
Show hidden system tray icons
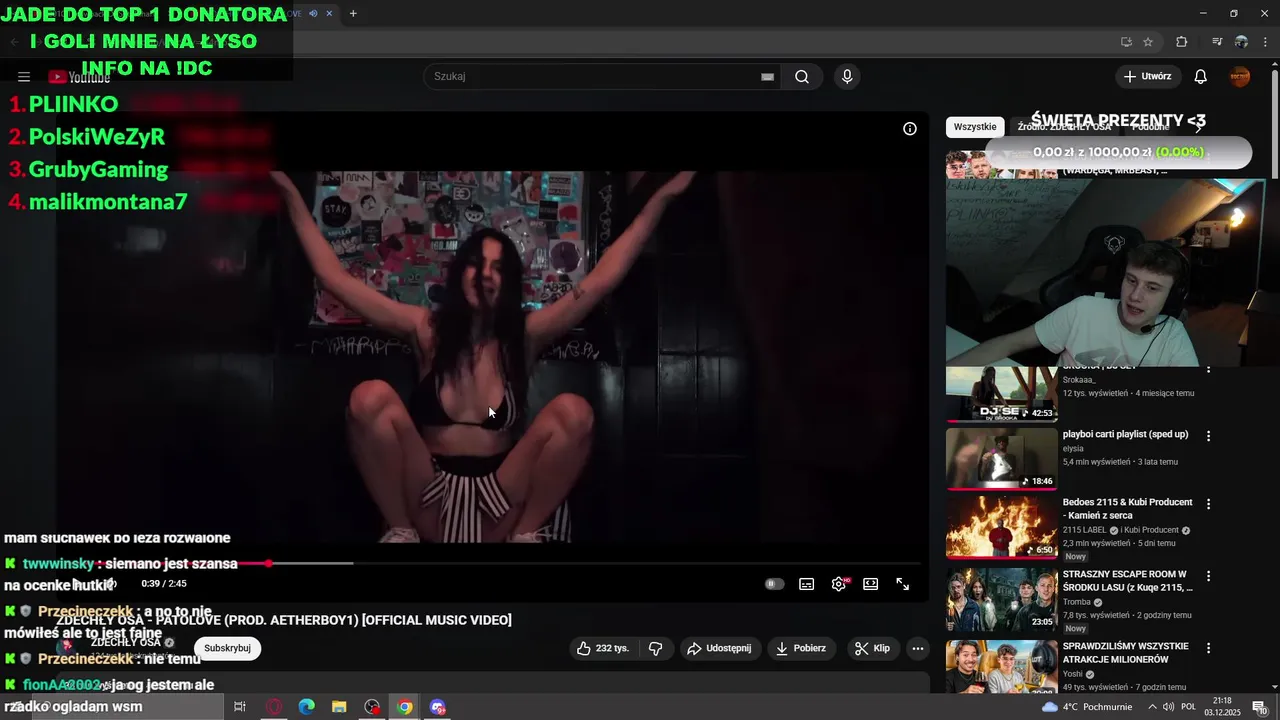coord(1152,707)
